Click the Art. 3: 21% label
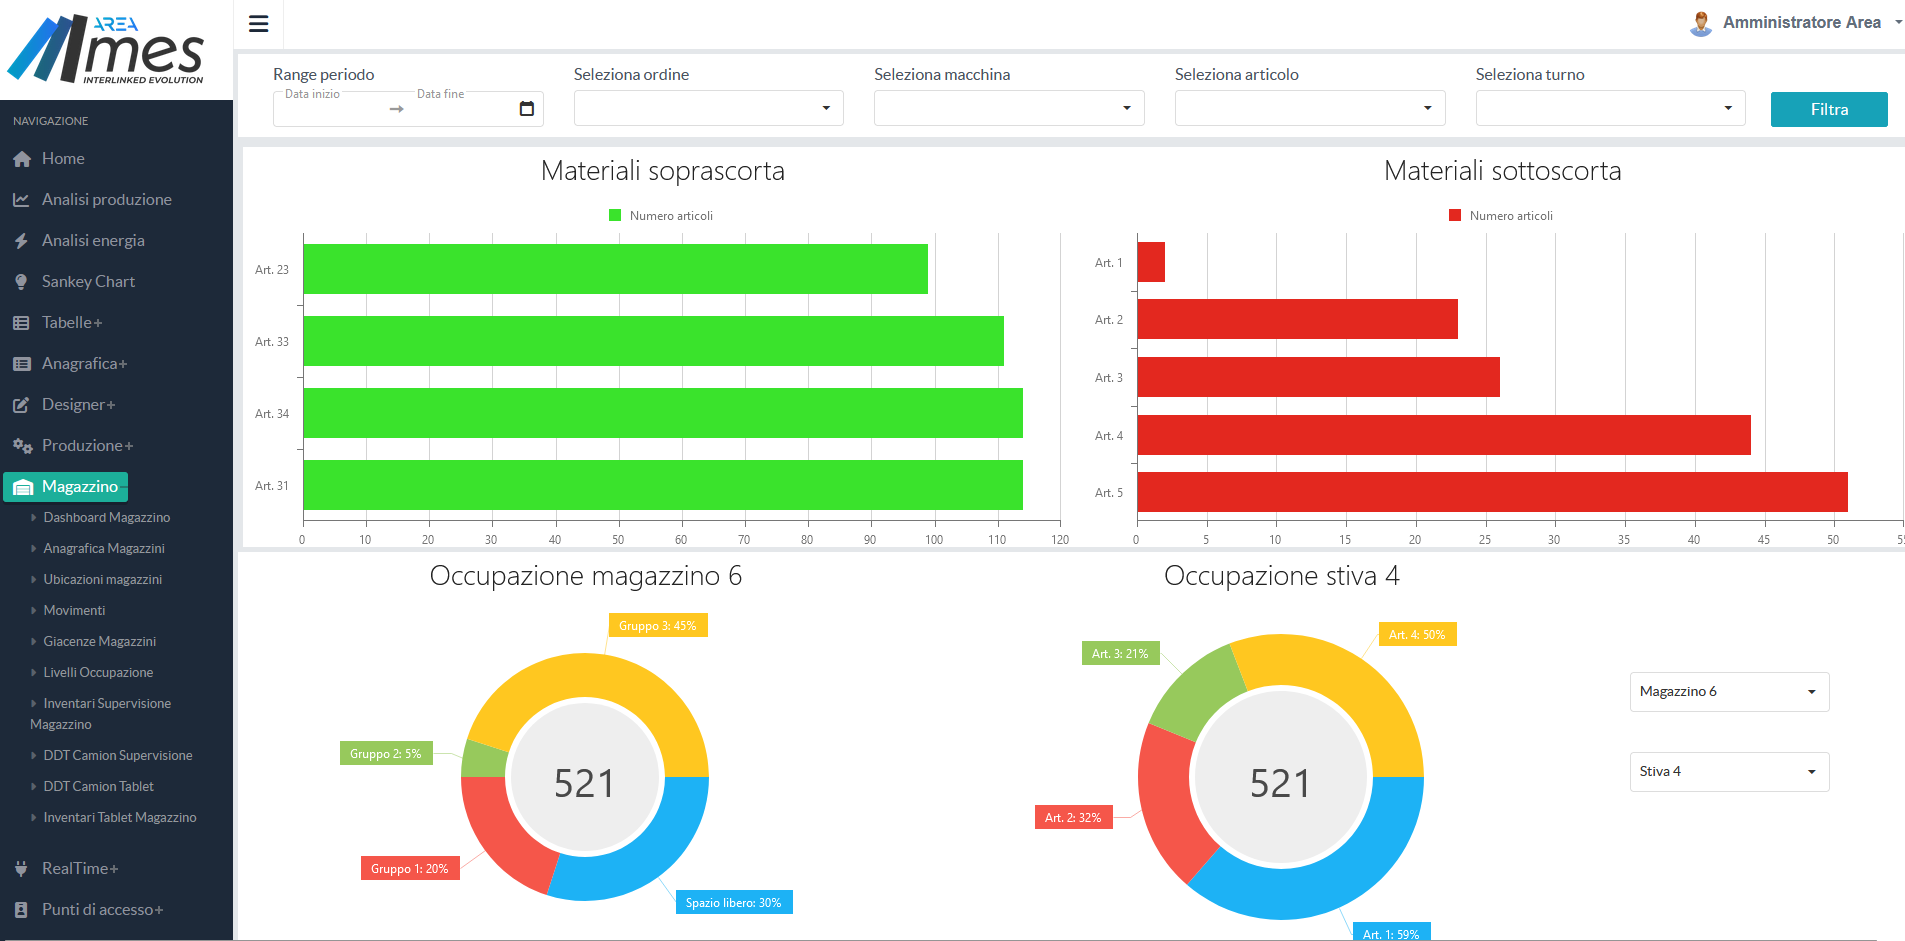This screenshot has width=1905, height=941. point(1120,654)
